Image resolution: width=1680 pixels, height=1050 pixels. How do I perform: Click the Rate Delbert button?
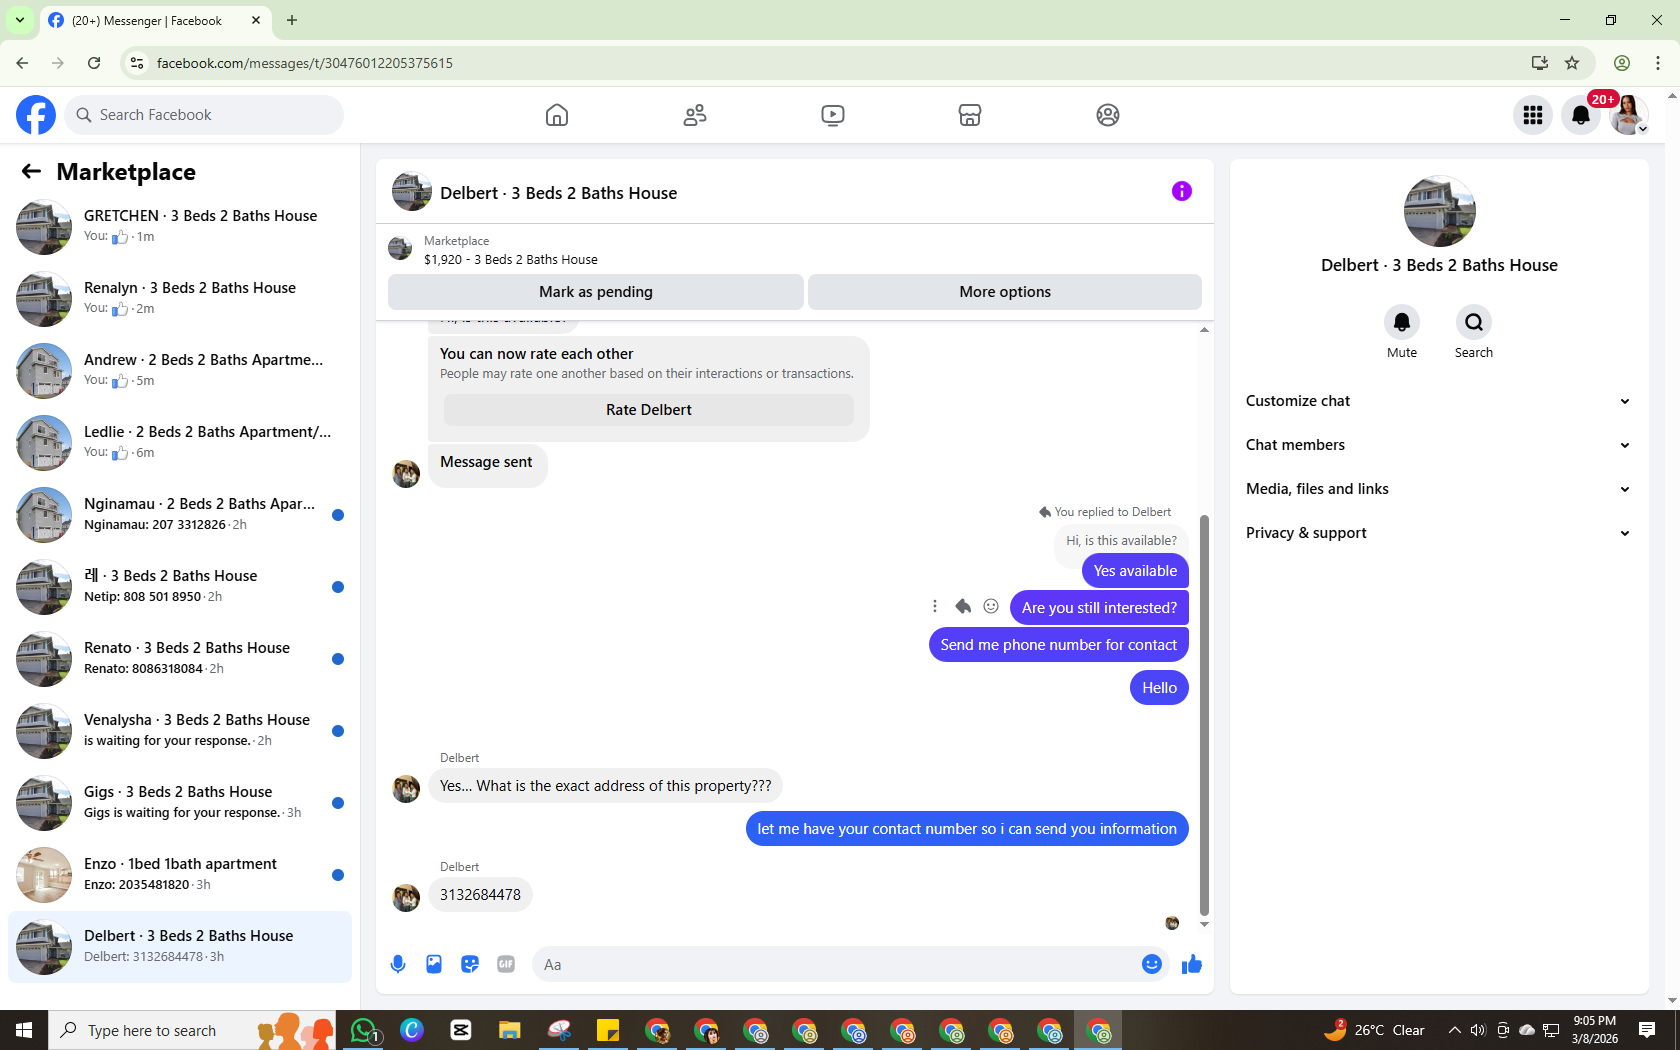(x=649, y=410)
